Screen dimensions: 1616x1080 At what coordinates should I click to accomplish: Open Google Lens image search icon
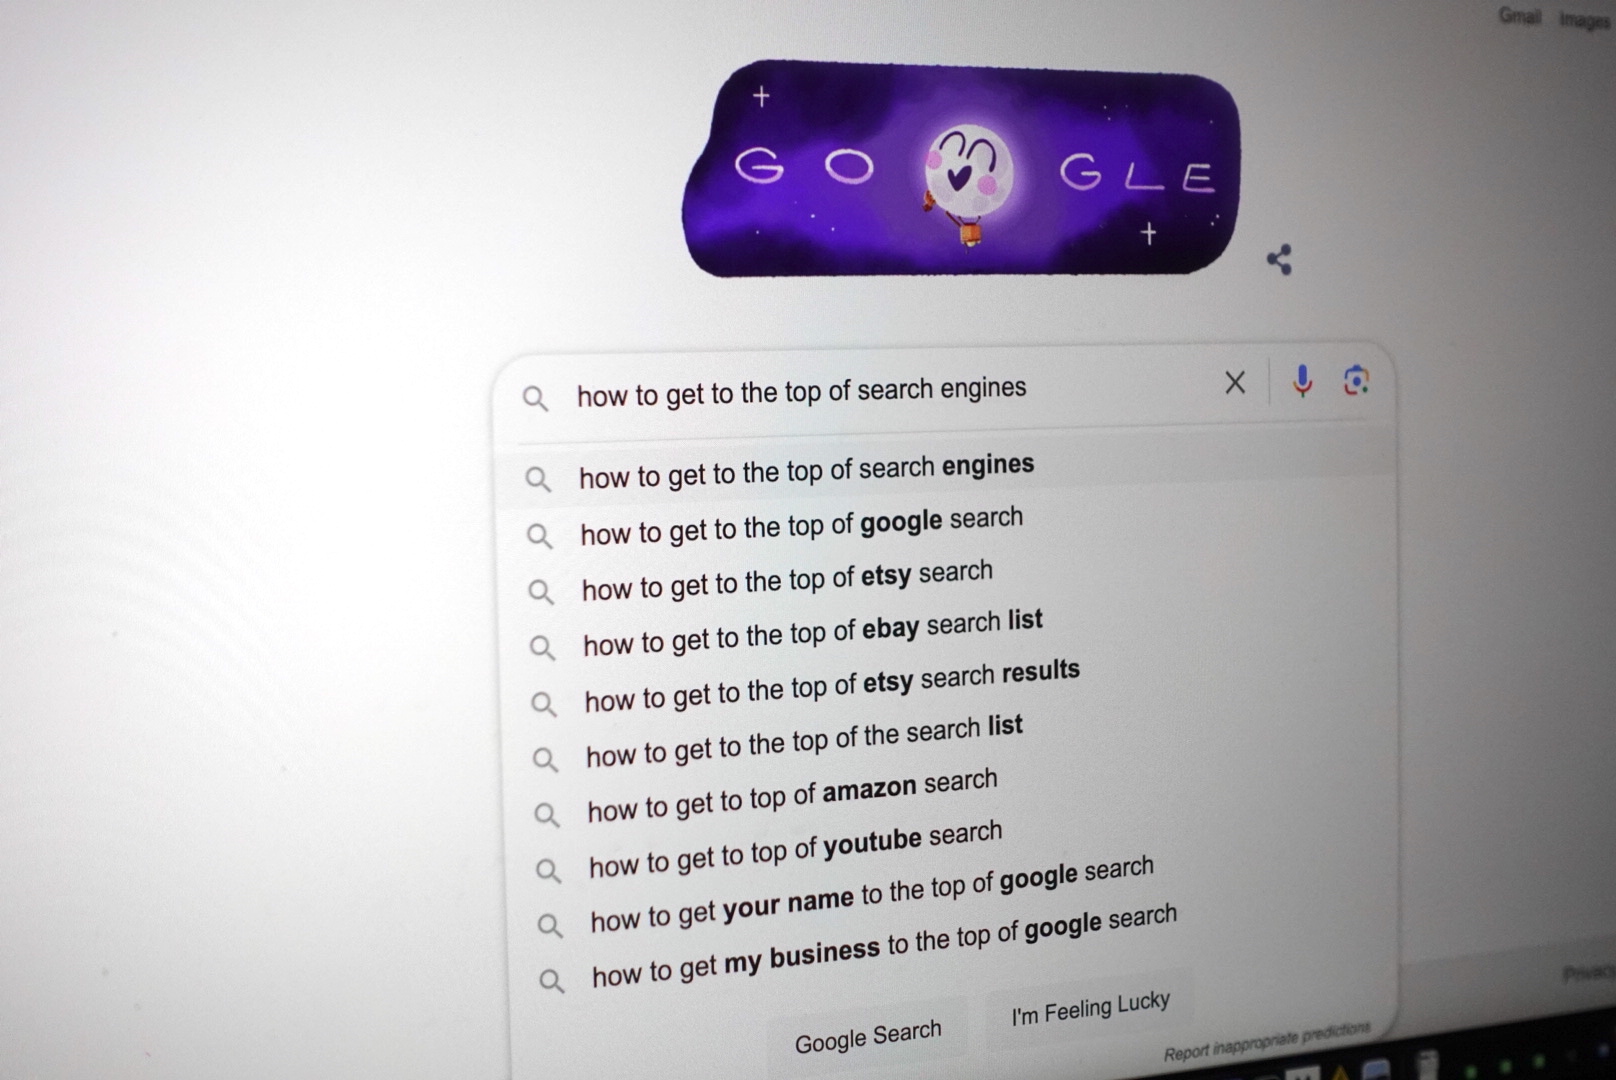[1356, 380]
